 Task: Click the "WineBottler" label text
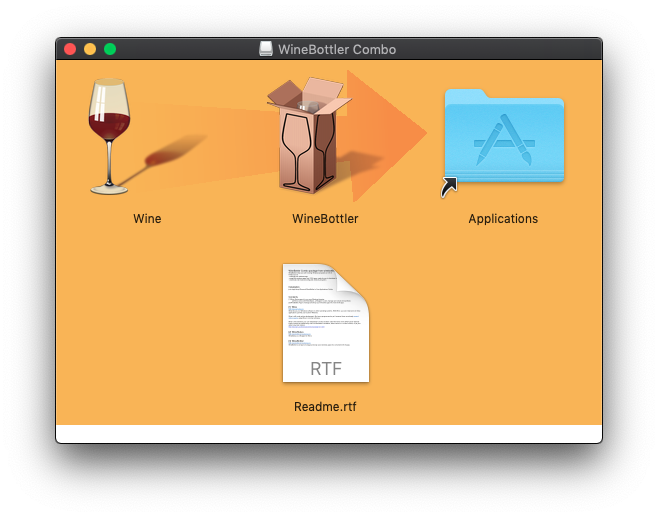(x=325, y=219)
